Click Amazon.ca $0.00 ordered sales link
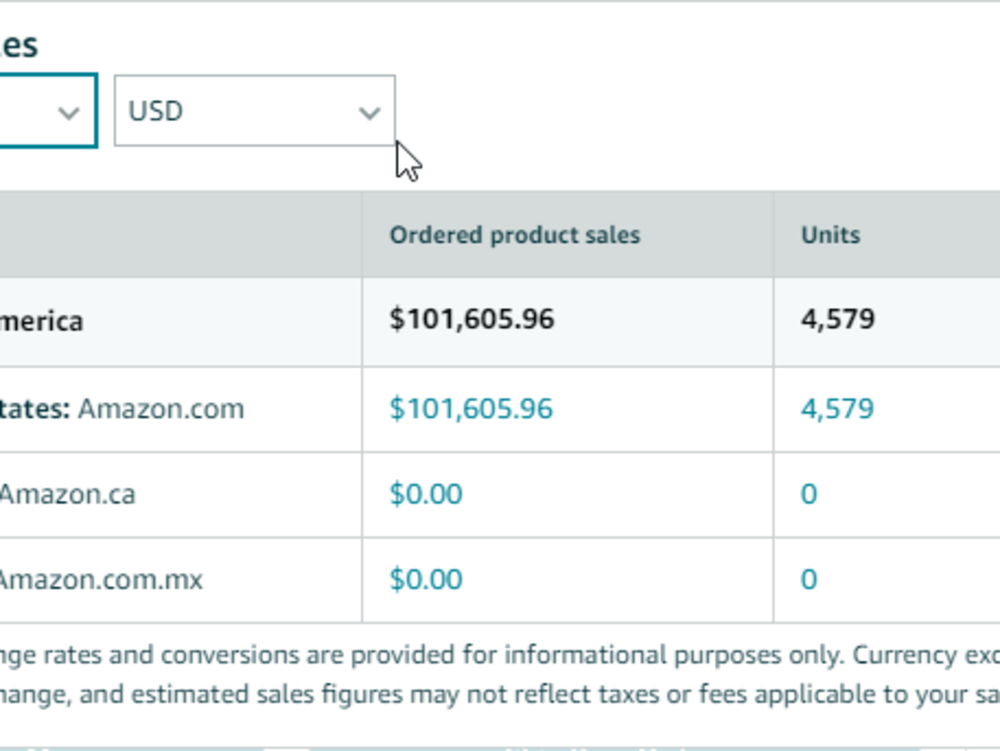The width and height of the screenshot is (1000, 751). click(x=425, y=494)
